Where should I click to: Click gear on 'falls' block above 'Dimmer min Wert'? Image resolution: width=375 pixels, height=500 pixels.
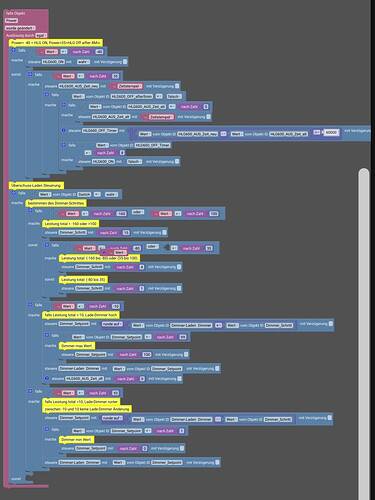(x=47, y=429)
